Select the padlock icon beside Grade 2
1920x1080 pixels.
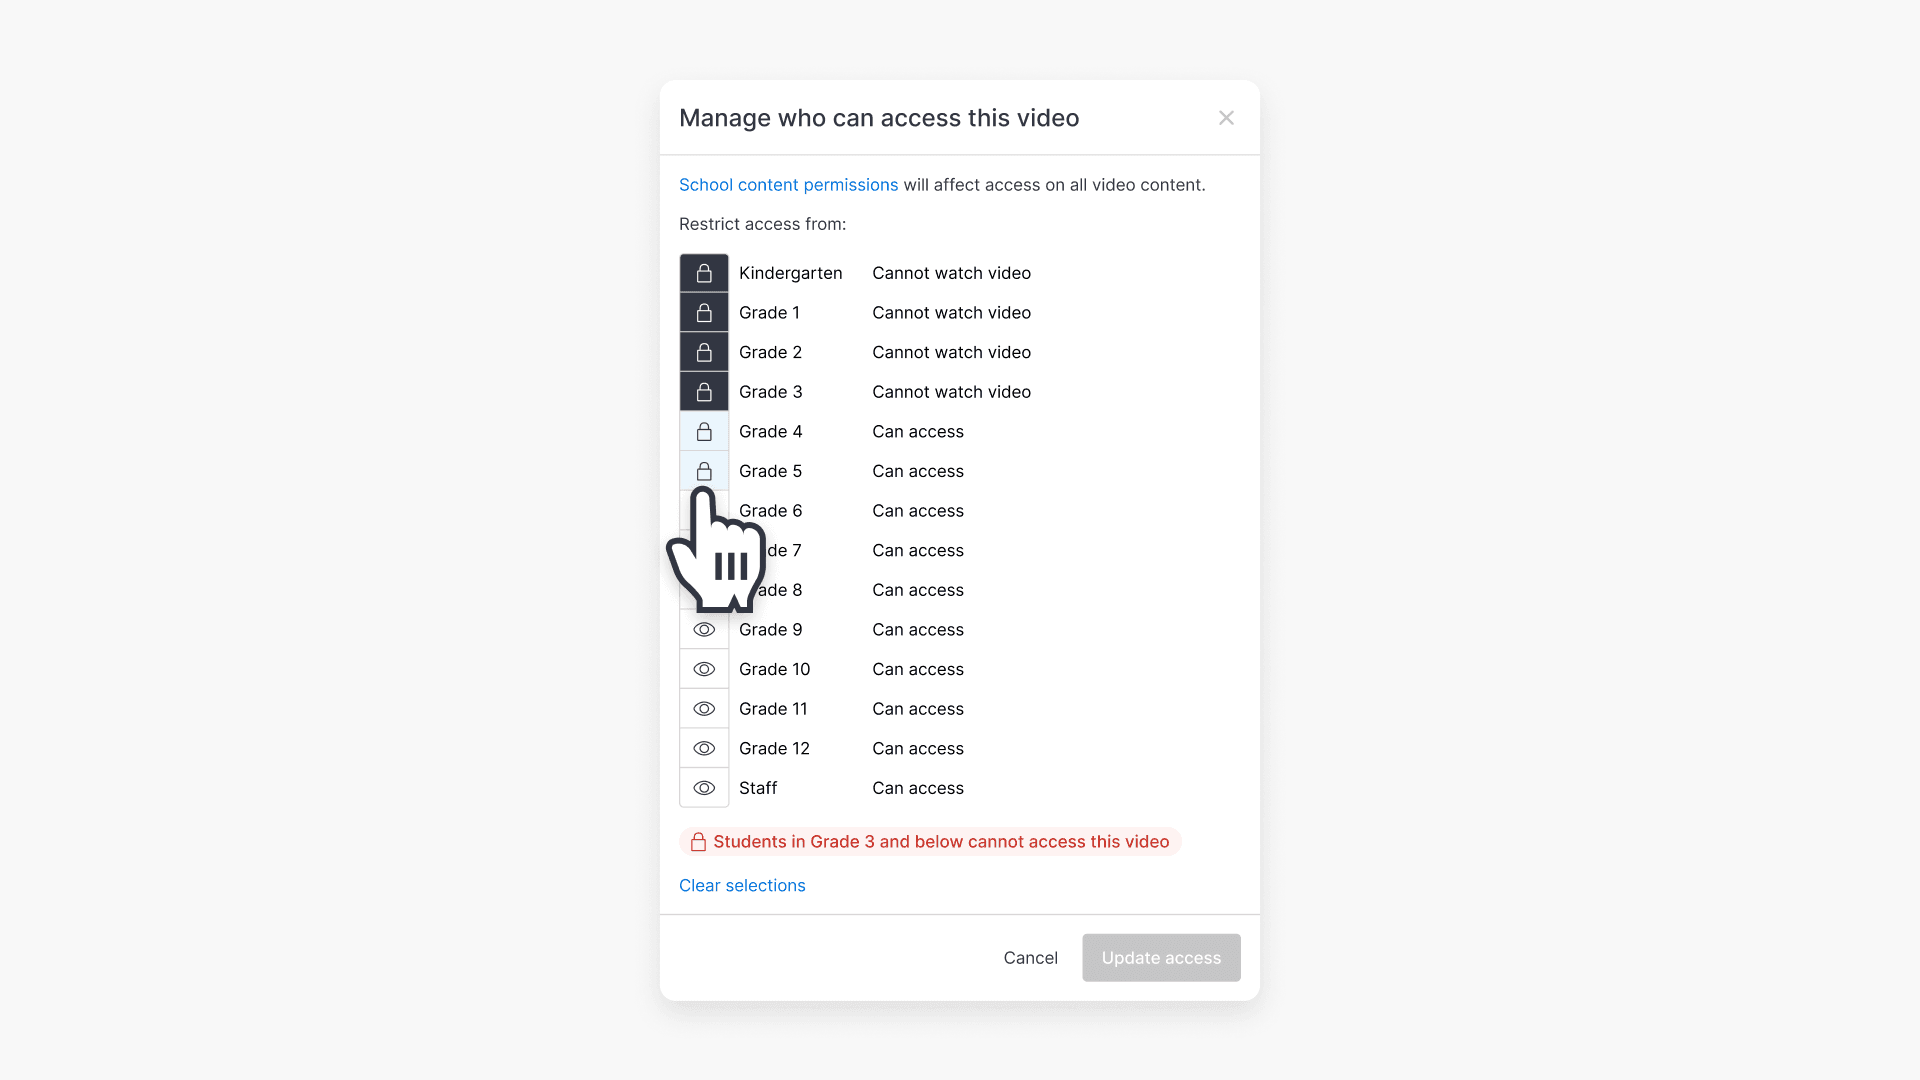[704, 352]
